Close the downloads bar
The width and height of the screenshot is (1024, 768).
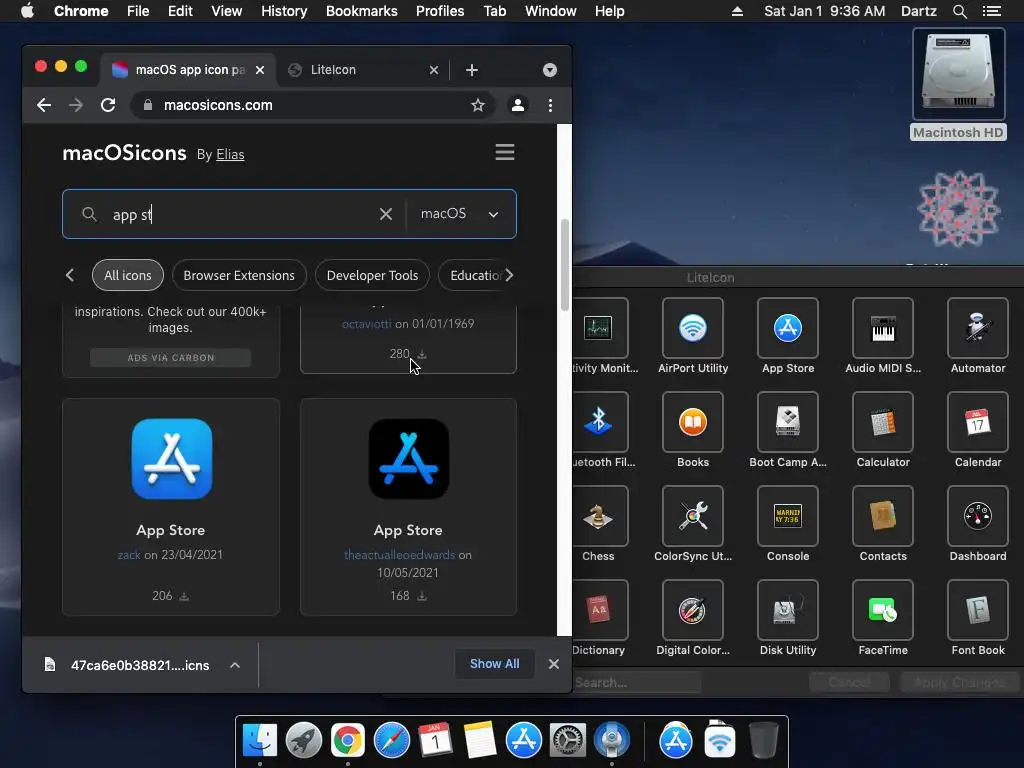click(x=554, y=664)
